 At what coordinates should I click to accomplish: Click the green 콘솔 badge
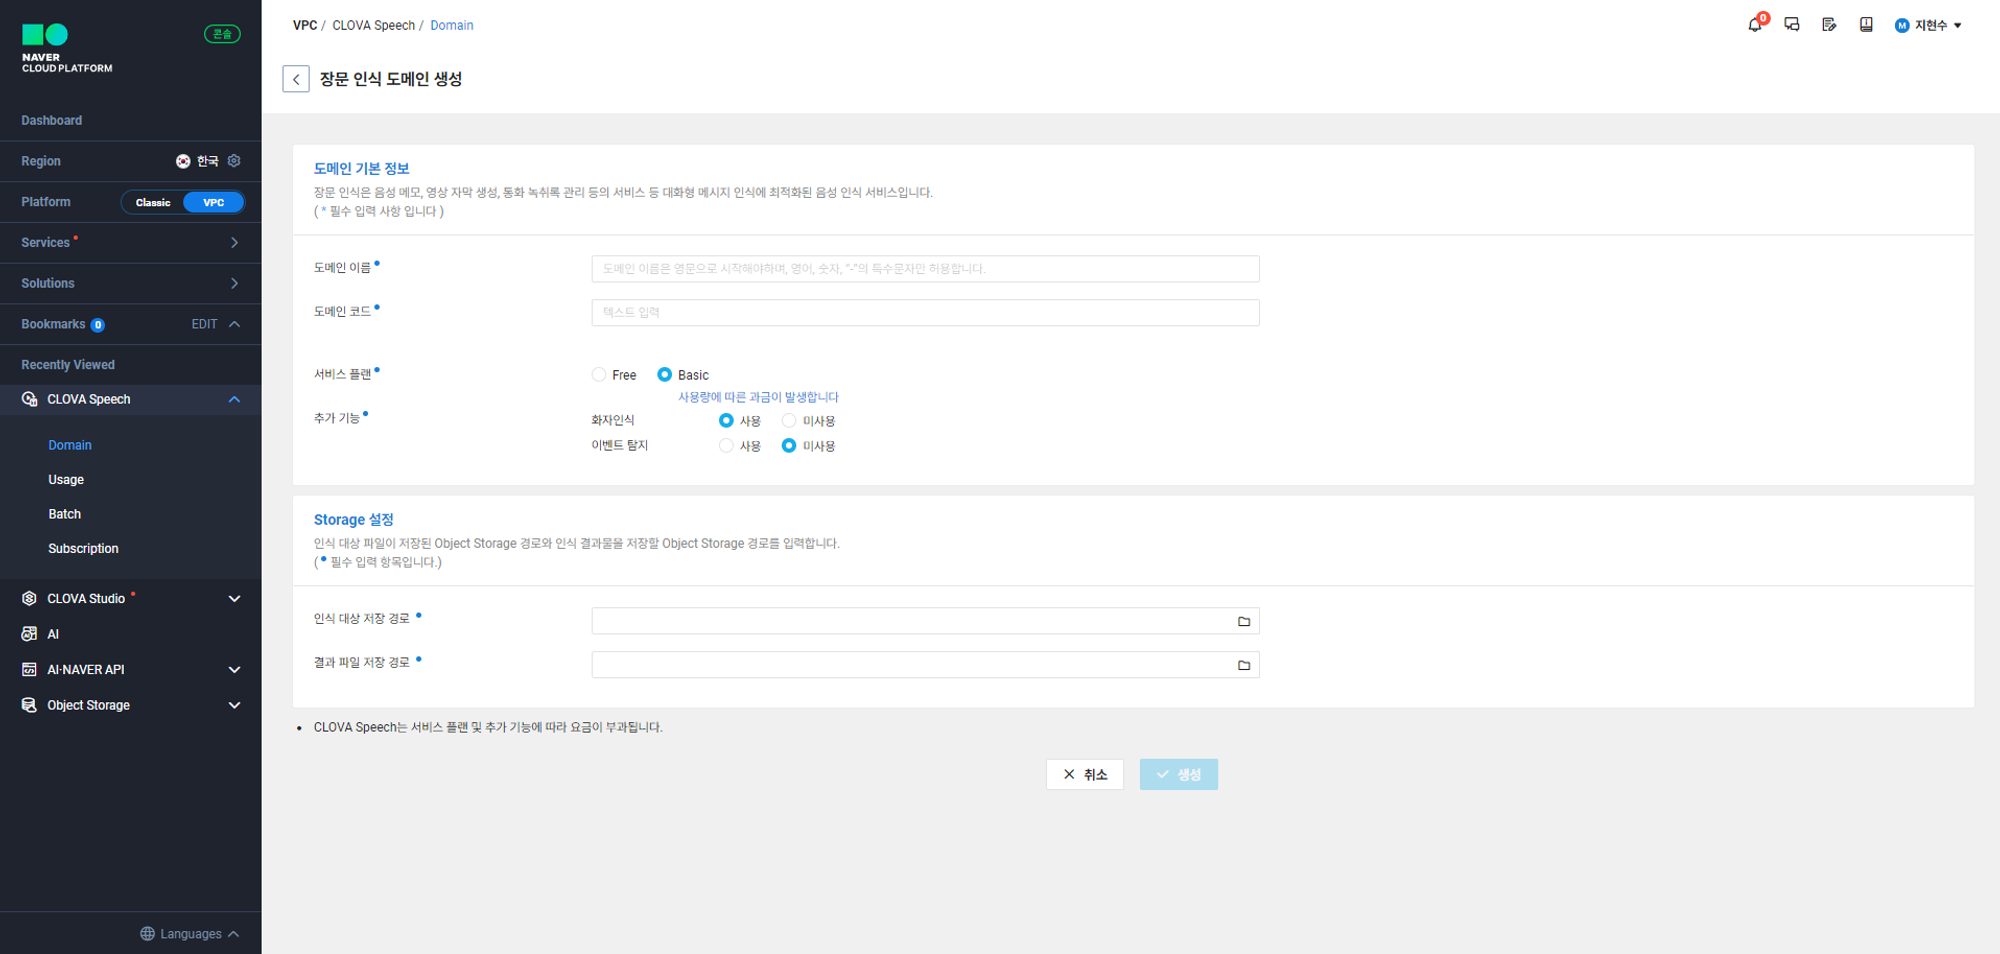(x=222, y=34)
